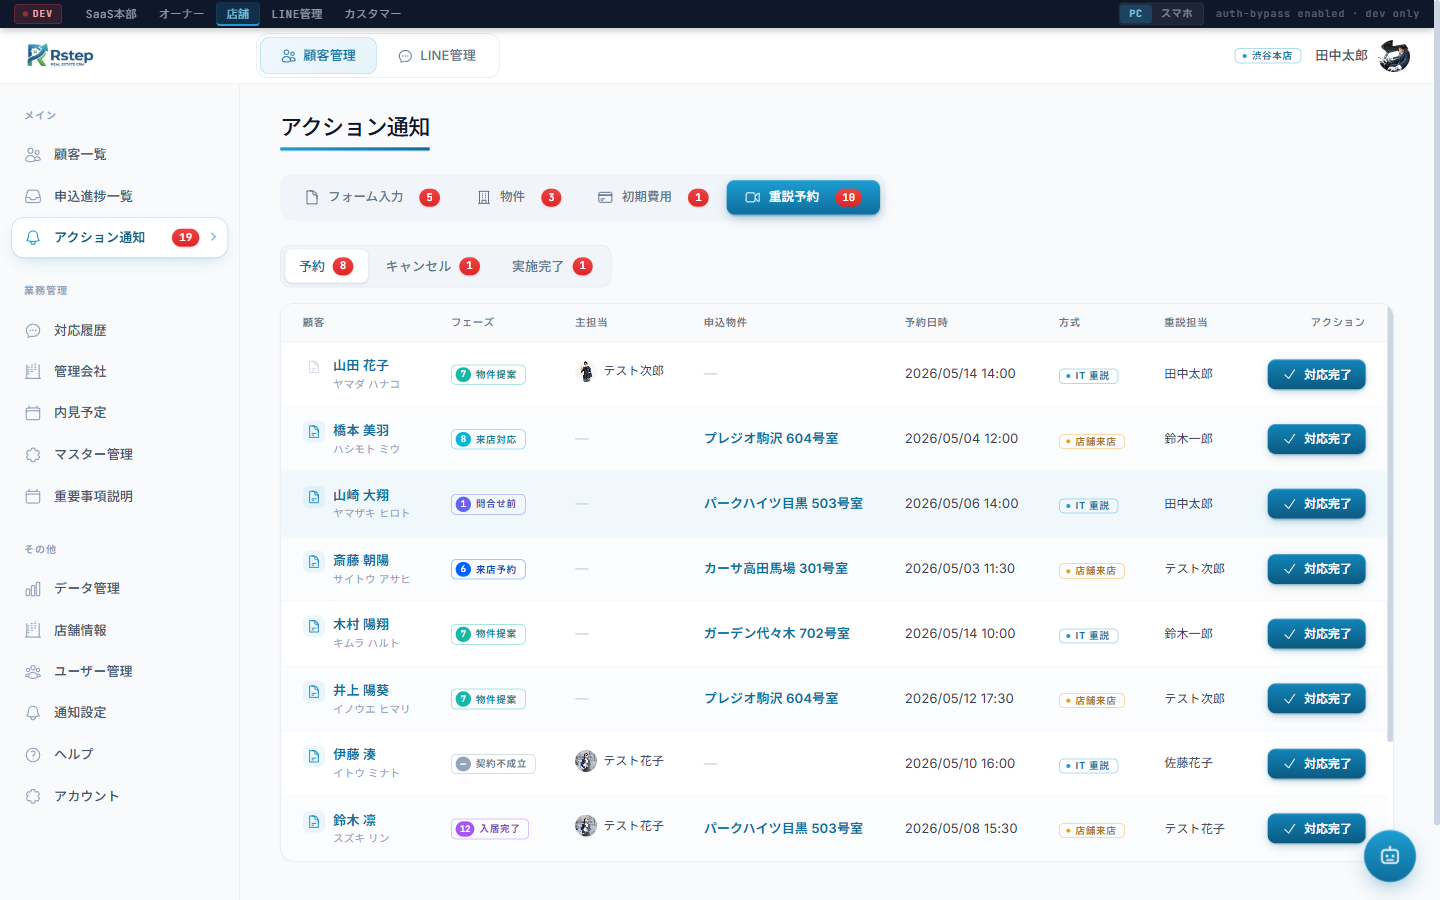Open 顧客一覧 in the sidebar

[120, 154]
